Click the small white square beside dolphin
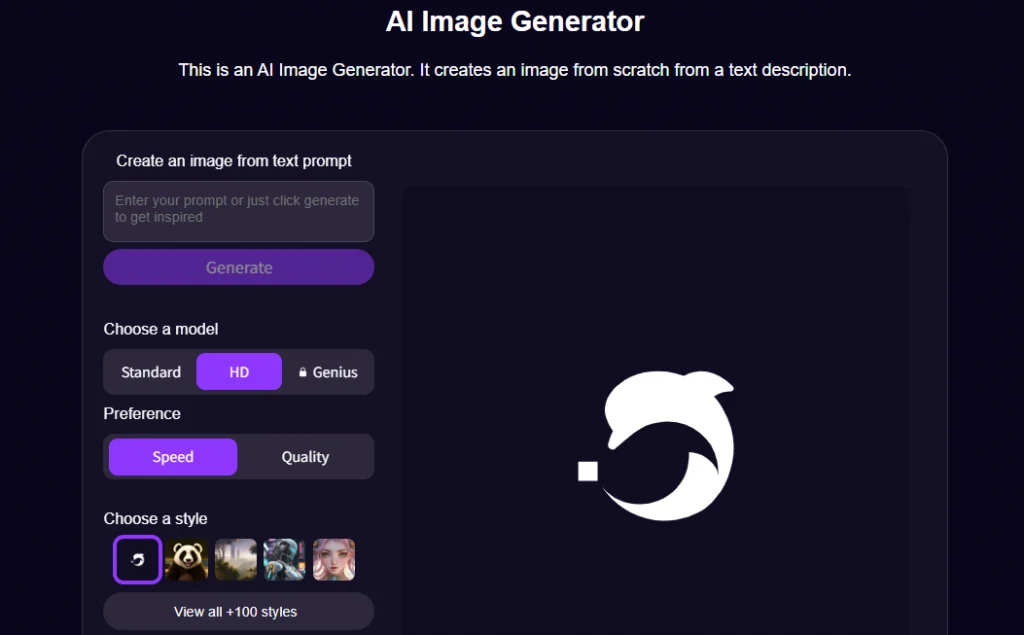The height and width of the screenshot is (635, 1024). (x=588, y=471)
